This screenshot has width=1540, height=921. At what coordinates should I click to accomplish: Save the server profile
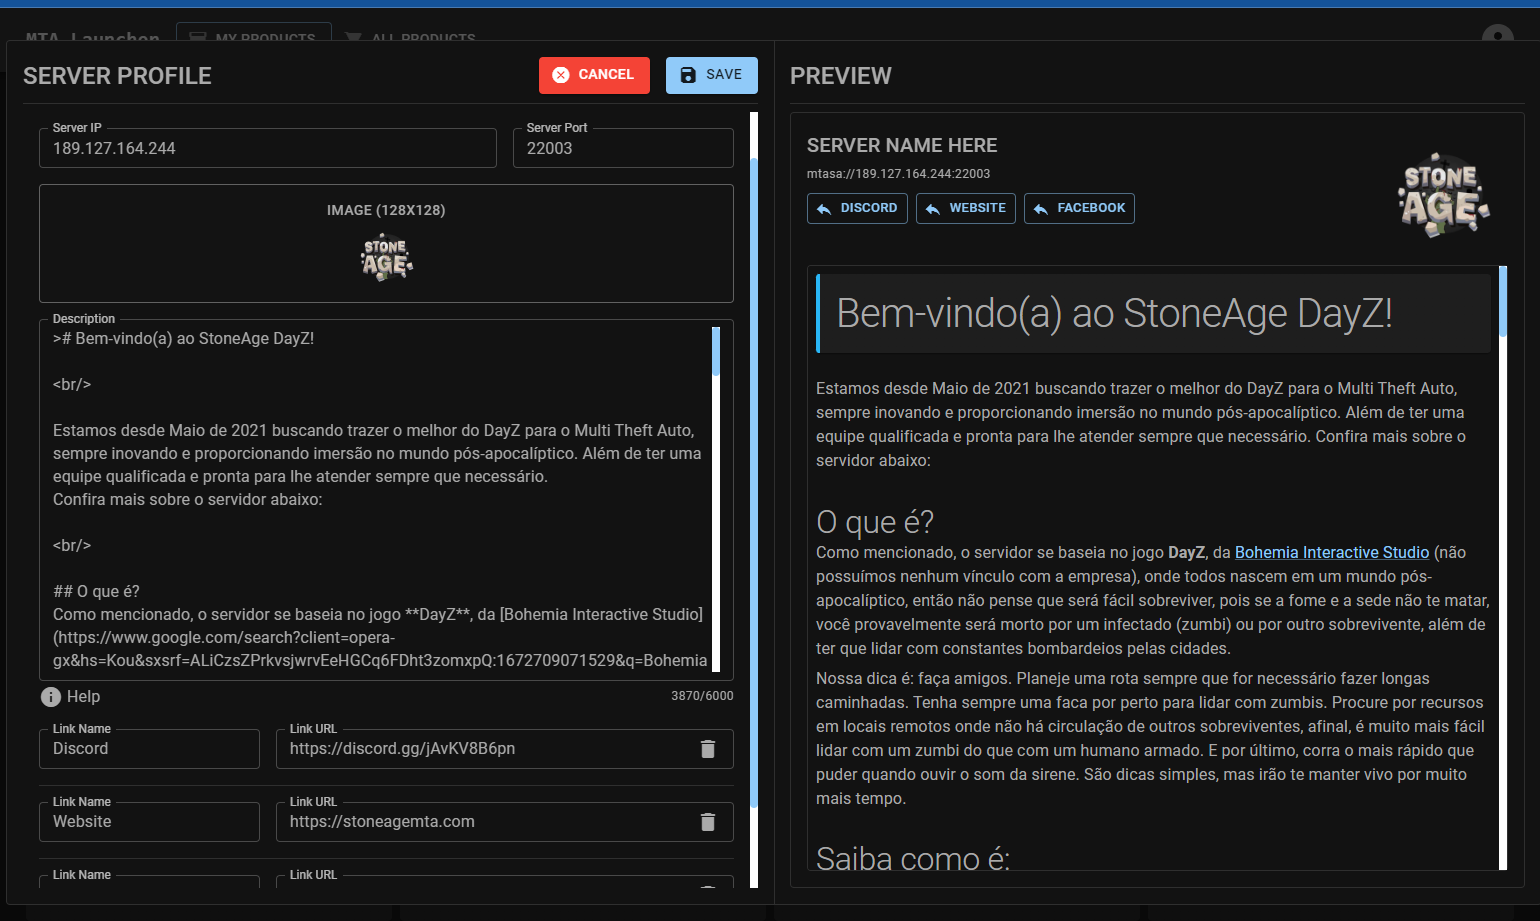[711, 74]
